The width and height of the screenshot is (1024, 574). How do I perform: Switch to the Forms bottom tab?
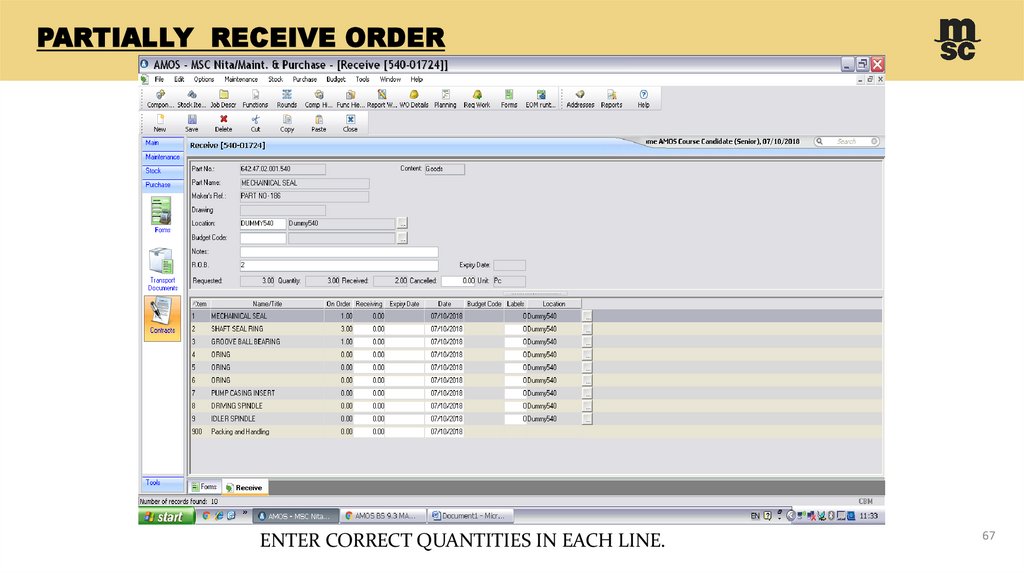pos(204,486)
